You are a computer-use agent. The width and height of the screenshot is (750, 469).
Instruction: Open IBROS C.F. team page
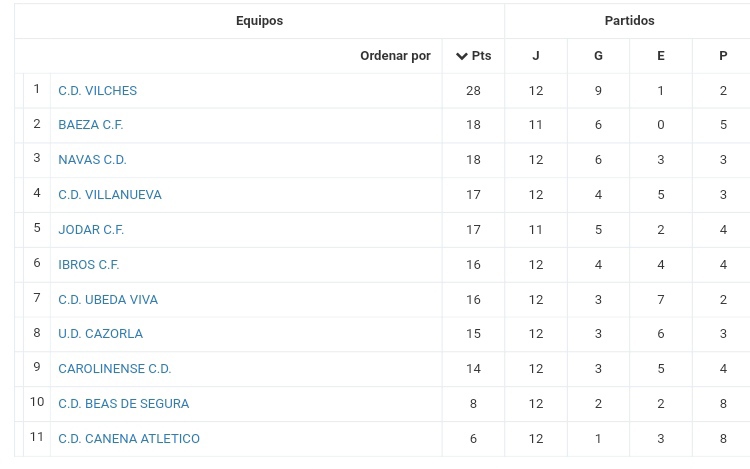[88, 265]
